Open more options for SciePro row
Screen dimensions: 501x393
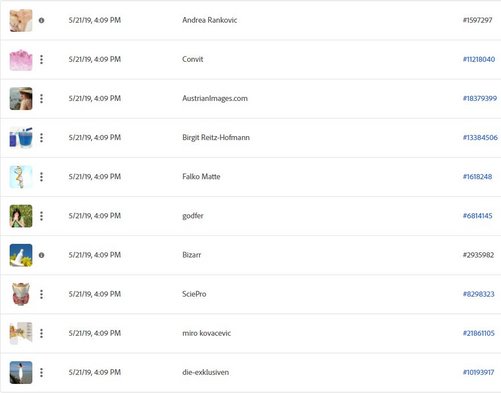41,294
